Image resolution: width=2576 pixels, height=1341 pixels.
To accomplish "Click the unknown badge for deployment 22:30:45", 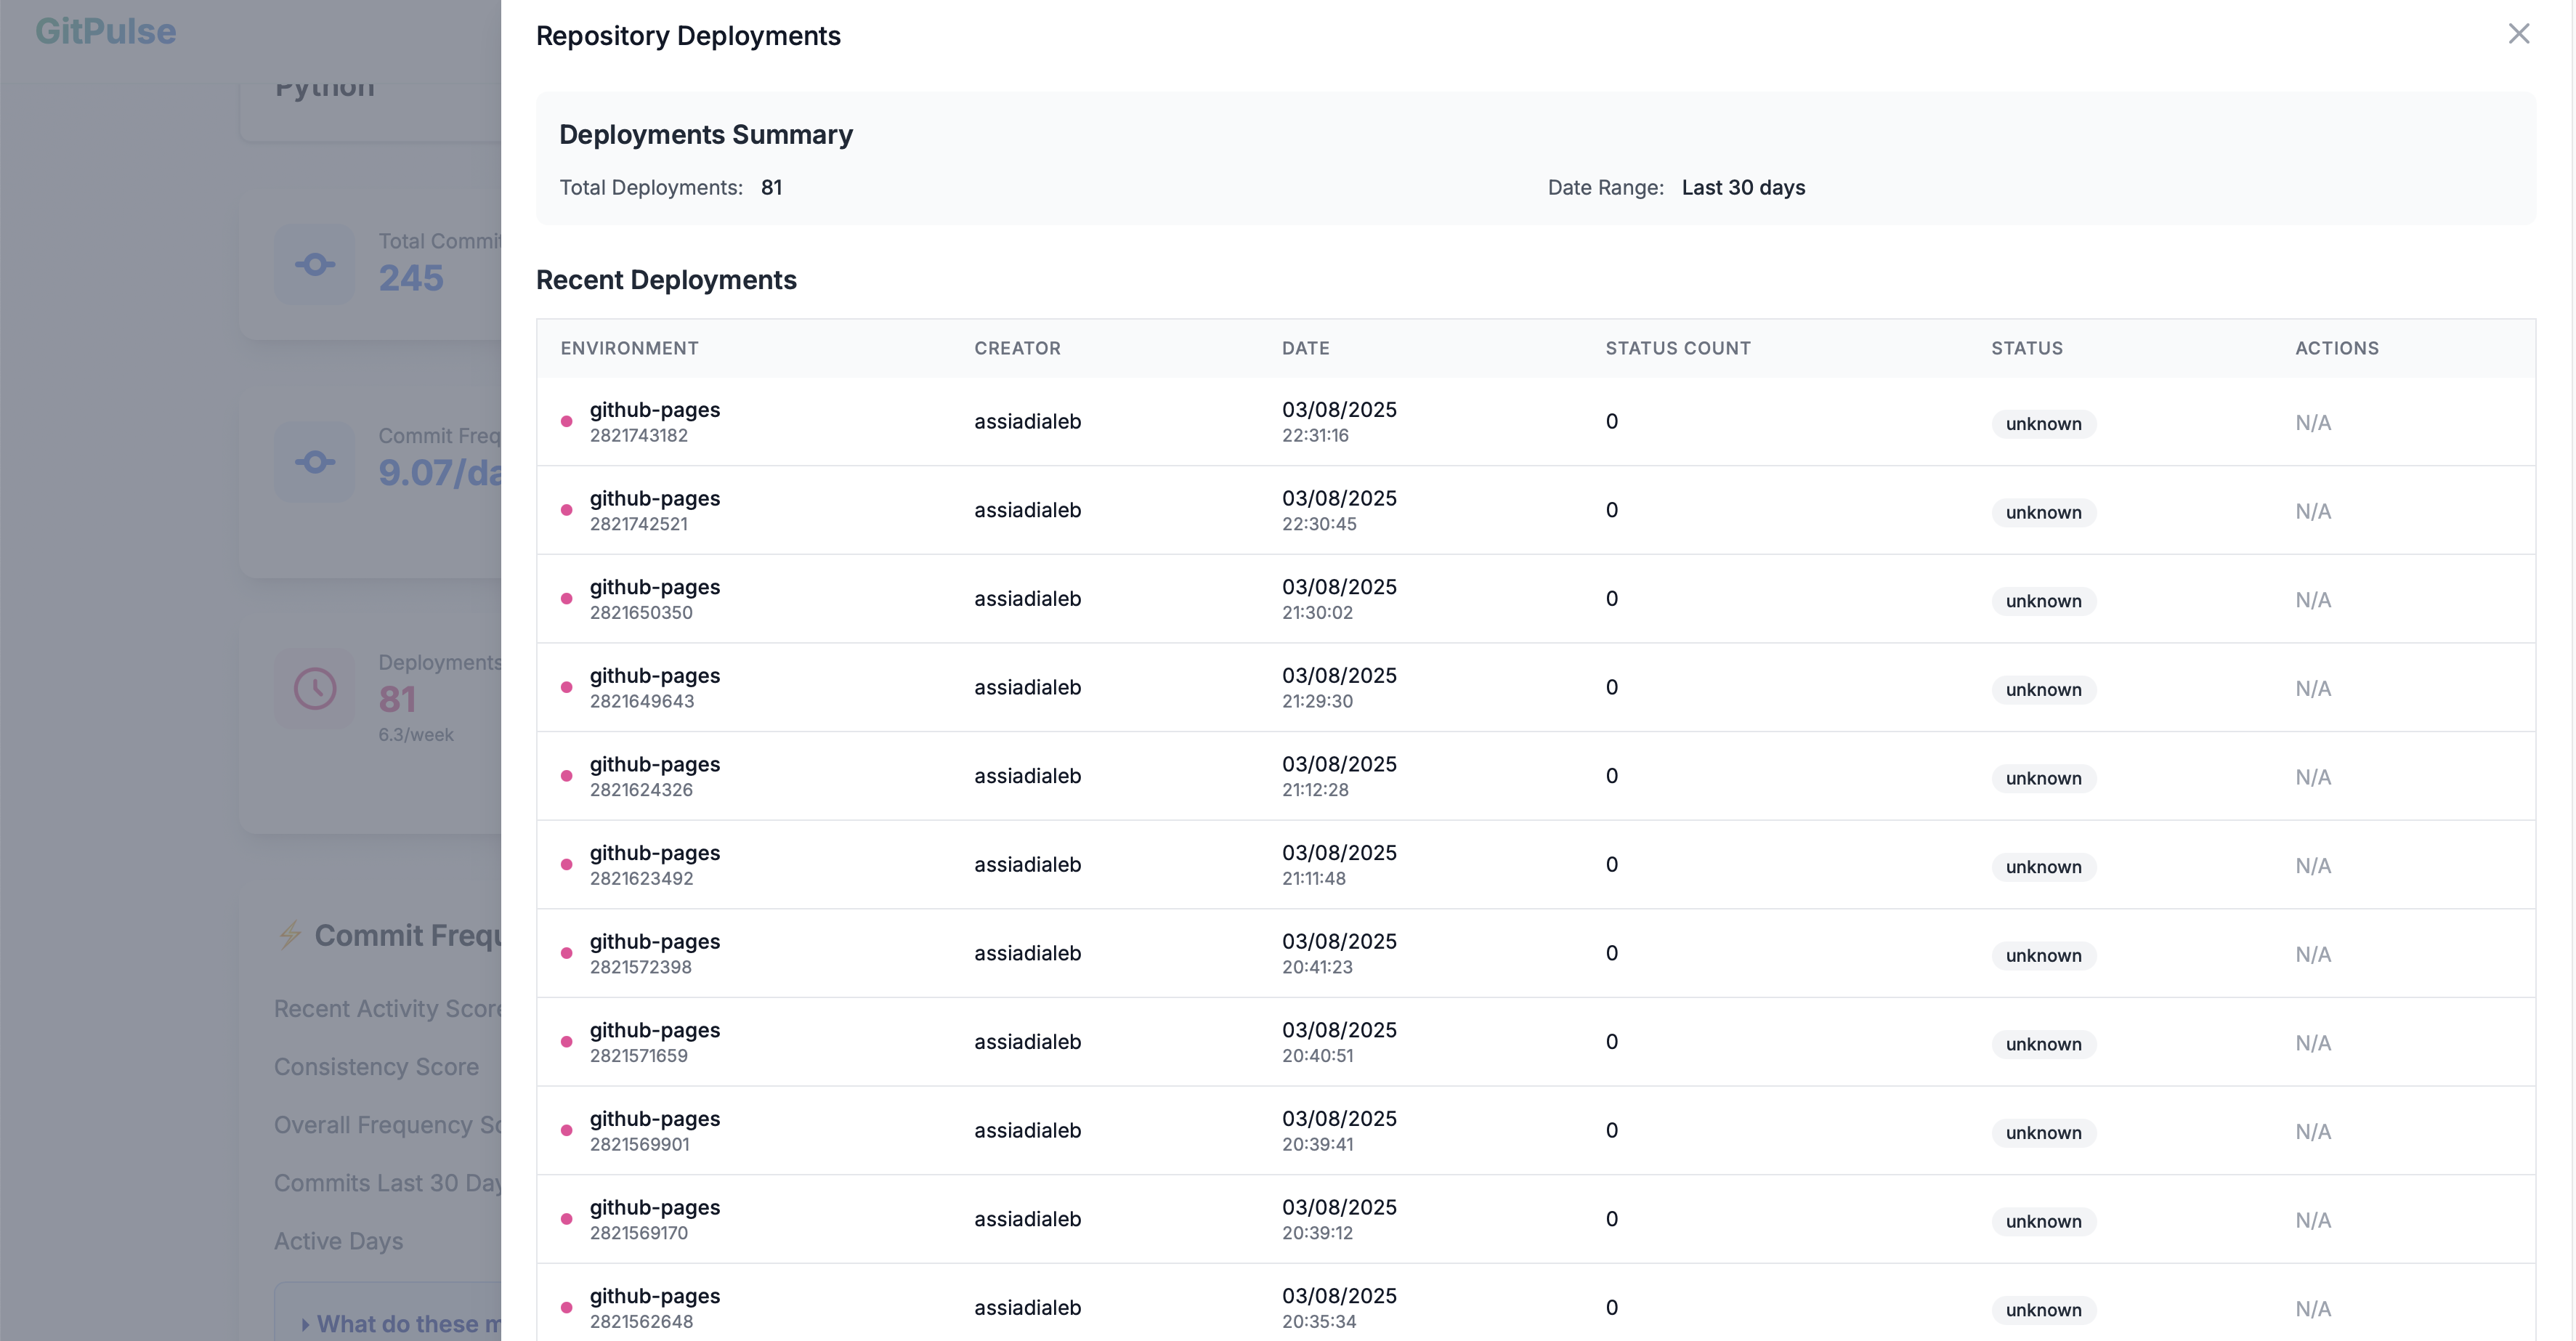I will [x=2043, y=513].
